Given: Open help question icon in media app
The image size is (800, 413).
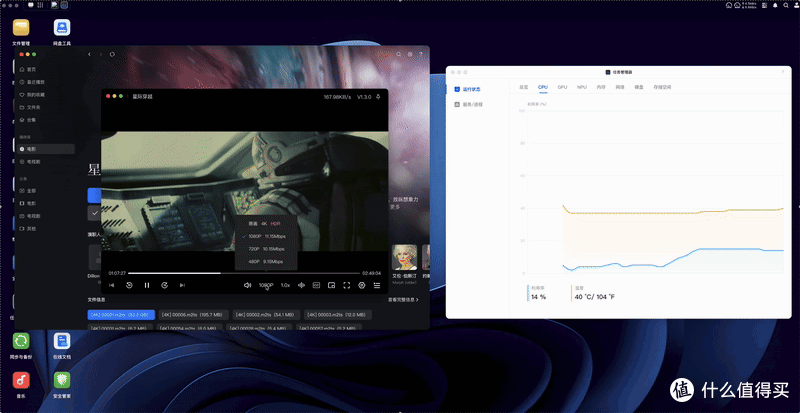Looking at the screenshot, I should (x=421, y=54).
